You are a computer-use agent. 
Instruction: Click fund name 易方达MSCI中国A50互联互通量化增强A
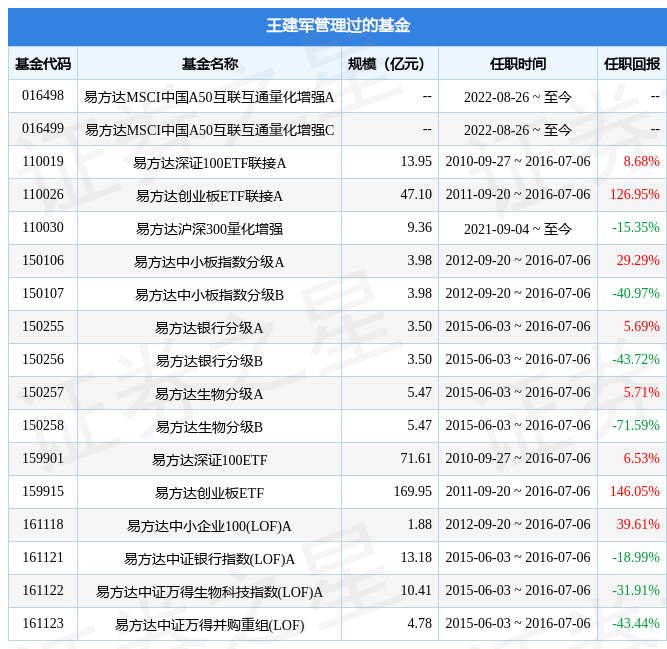click(209, 97)
